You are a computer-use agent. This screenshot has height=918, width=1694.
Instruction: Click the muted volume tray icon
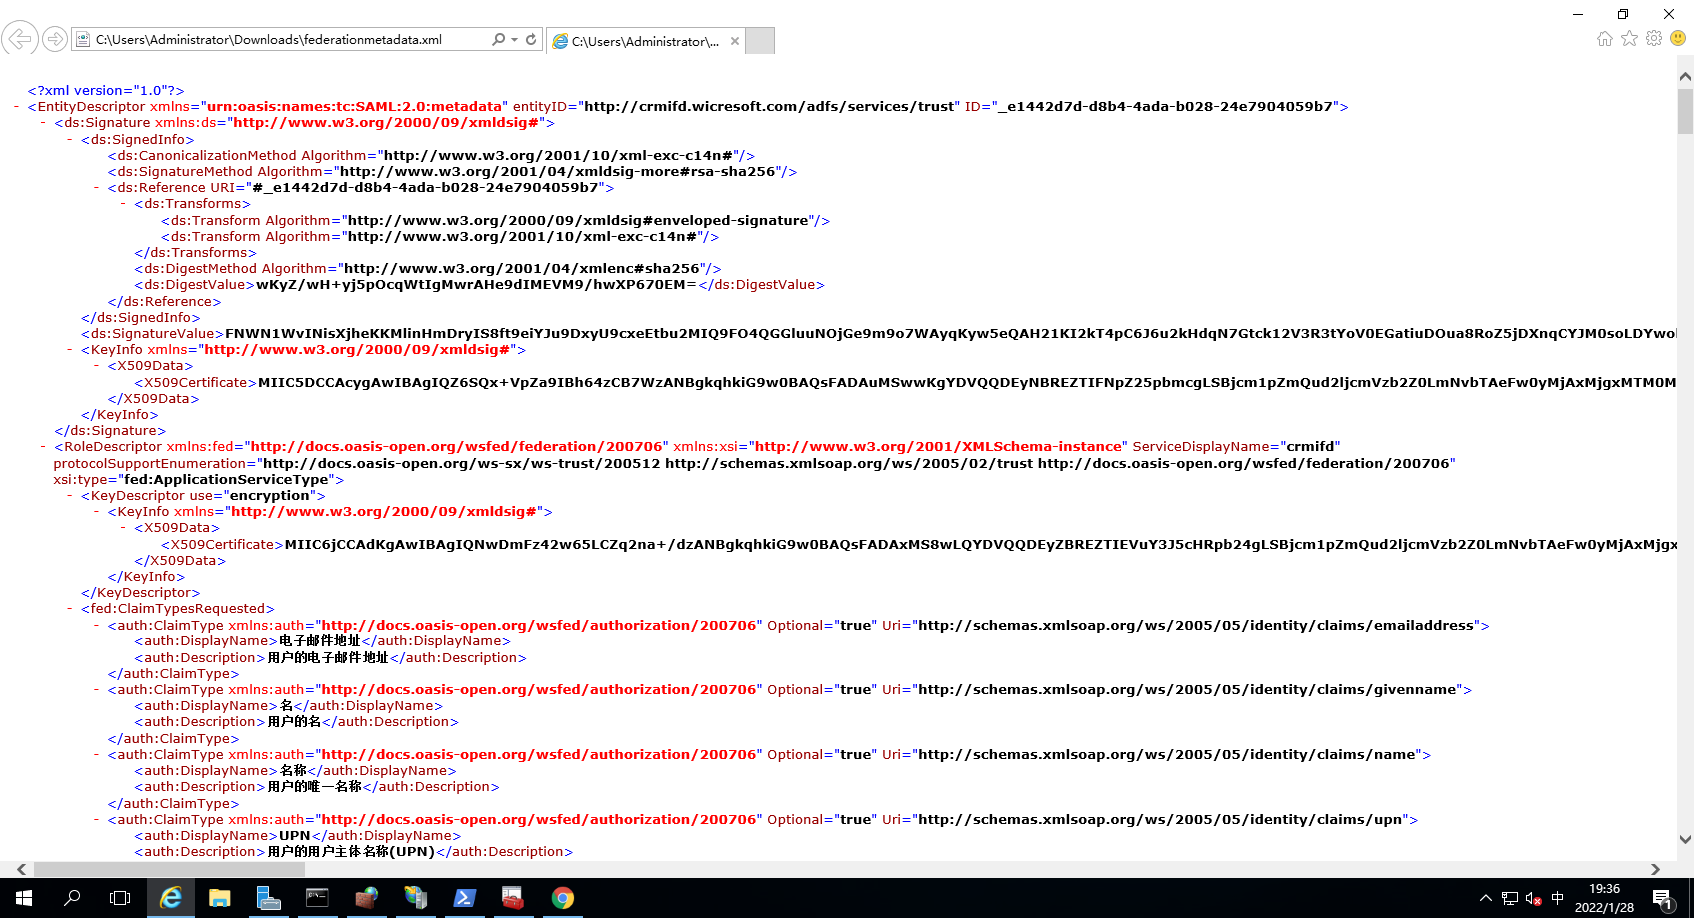1533,898
